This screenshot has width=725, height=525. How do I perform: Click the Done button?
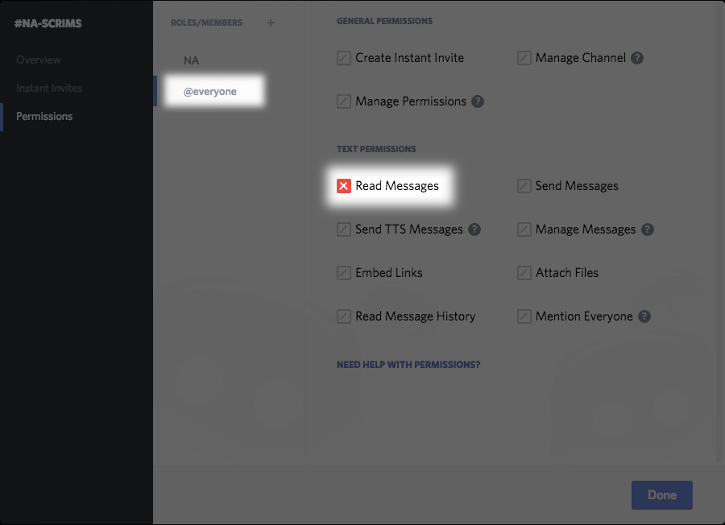662,495
